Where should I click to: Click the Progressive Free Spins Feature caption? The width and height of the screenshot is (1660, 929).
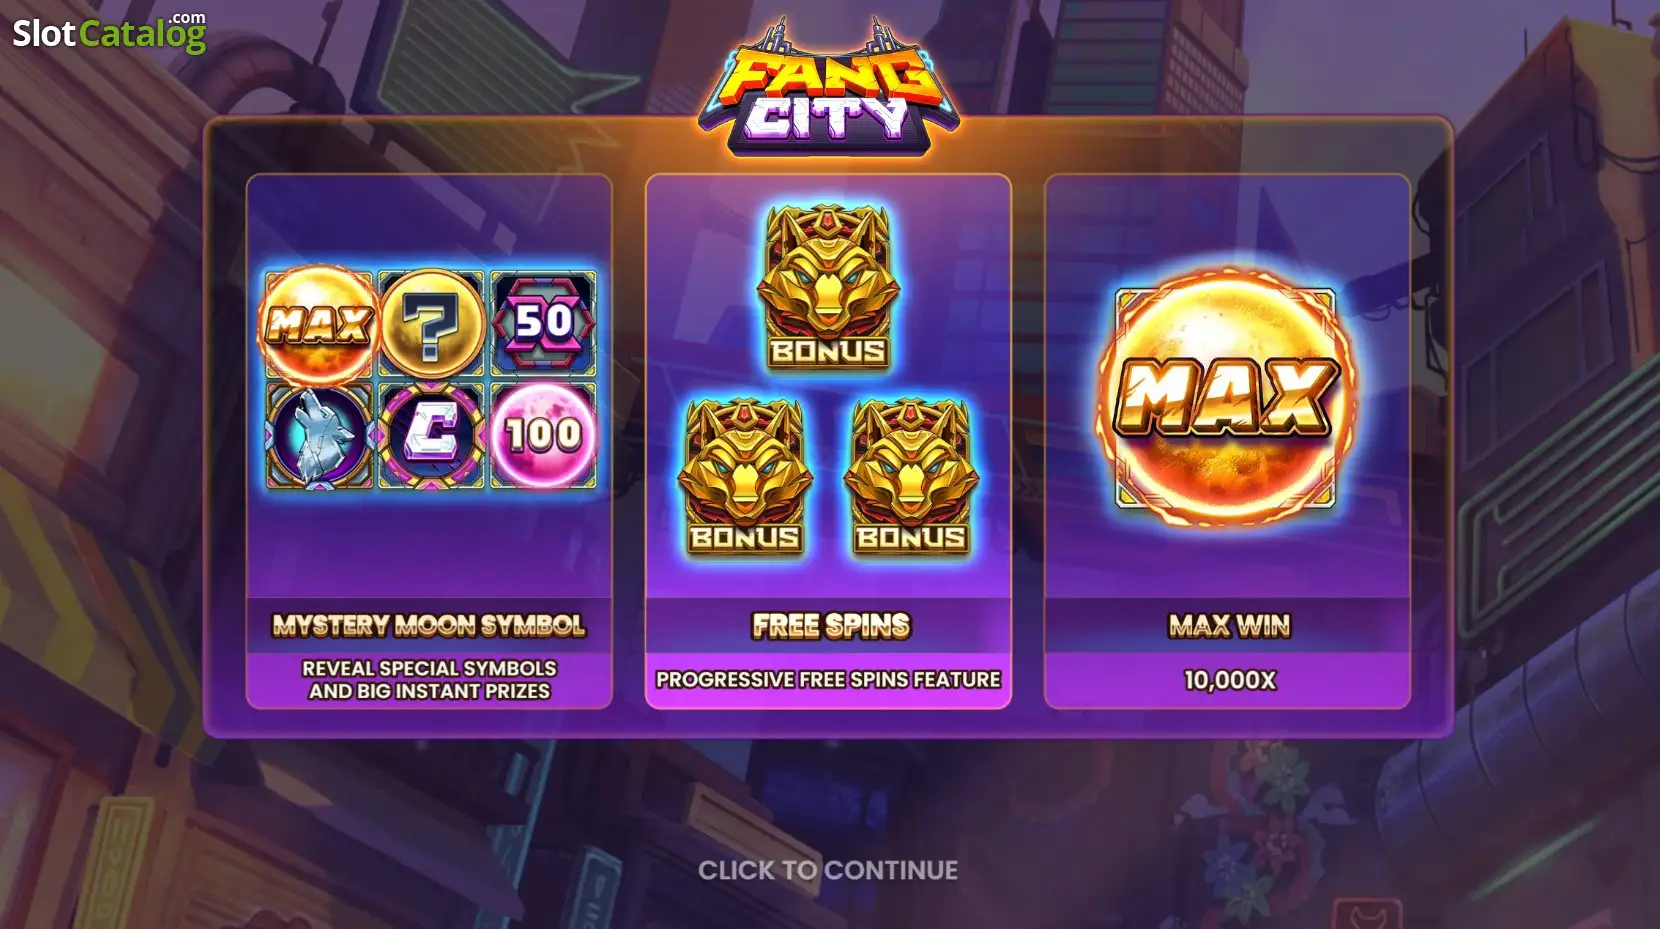tap(828, 680)
